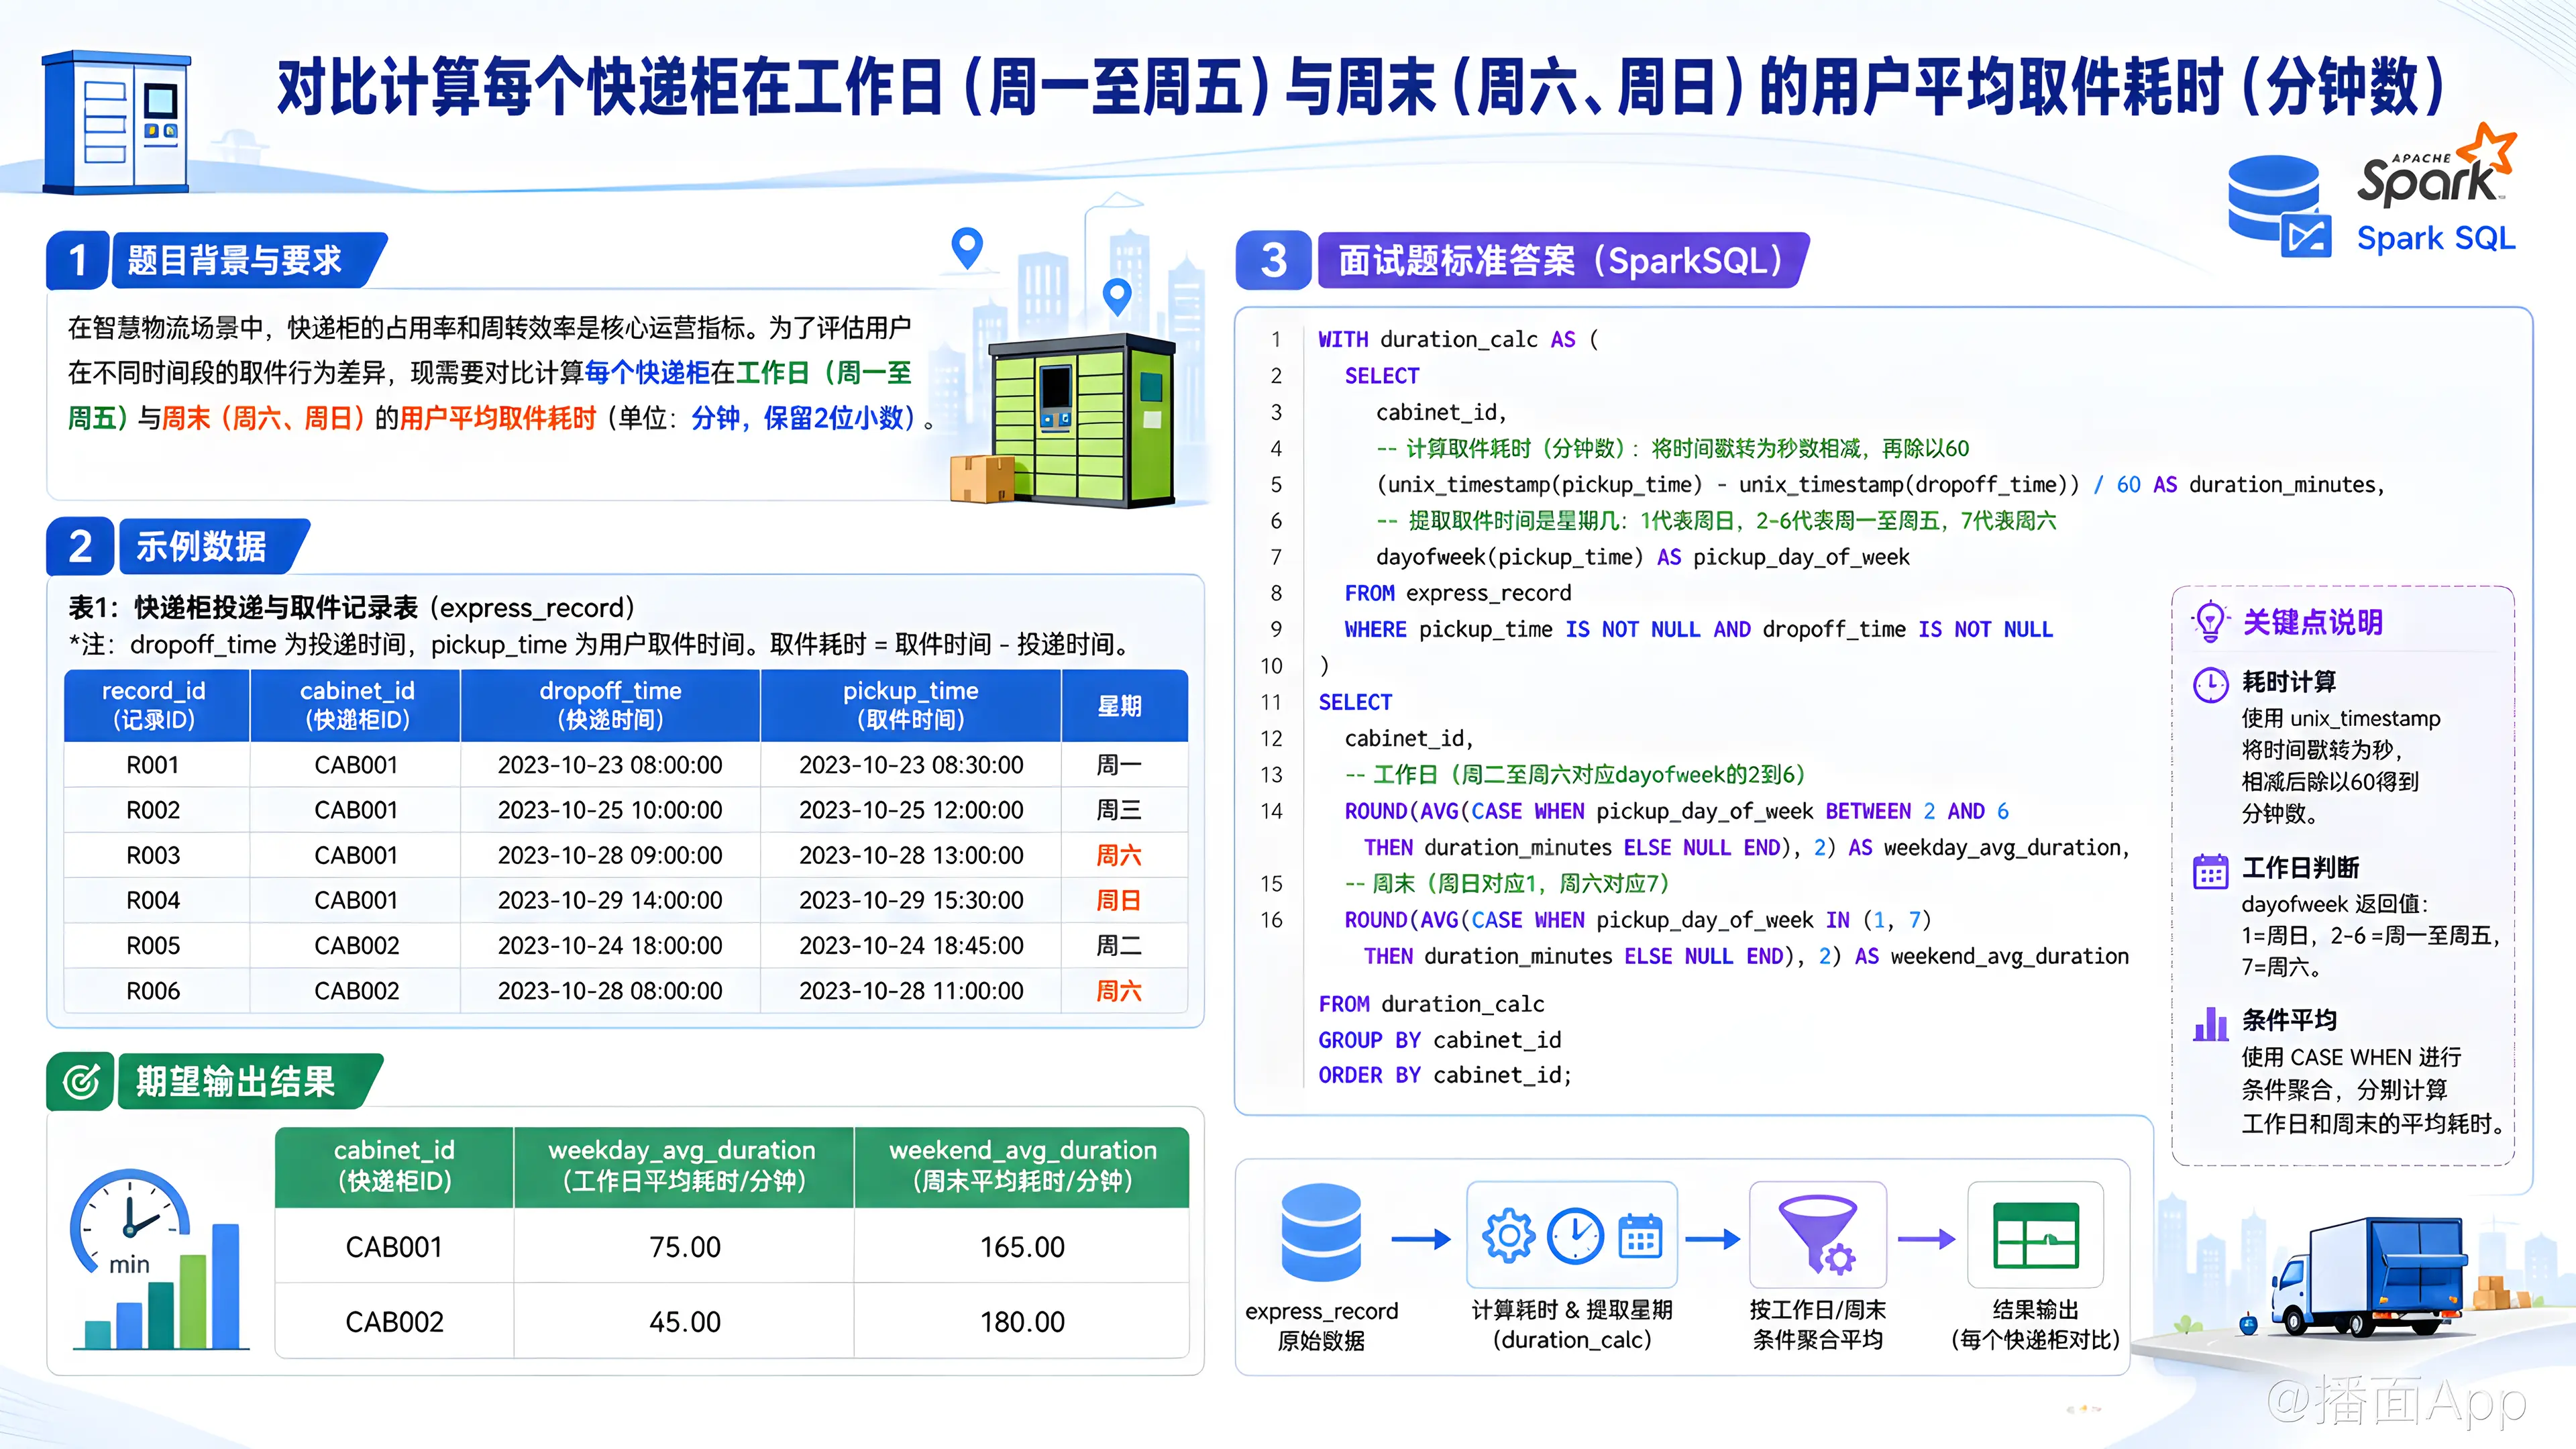Click pickup time 2023-10-29 15:30:00

(911, 900)
